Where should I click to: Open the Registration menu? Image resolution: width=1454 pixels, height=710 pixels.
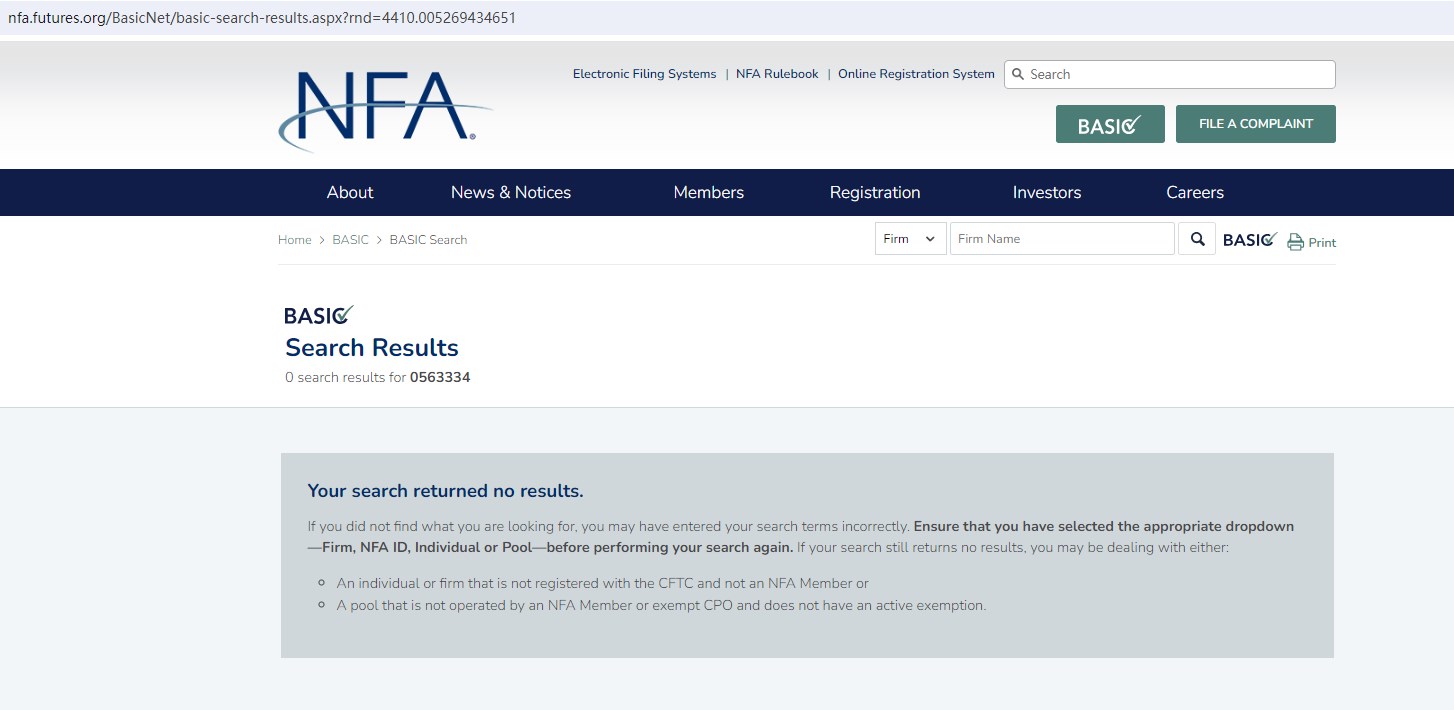875,192
